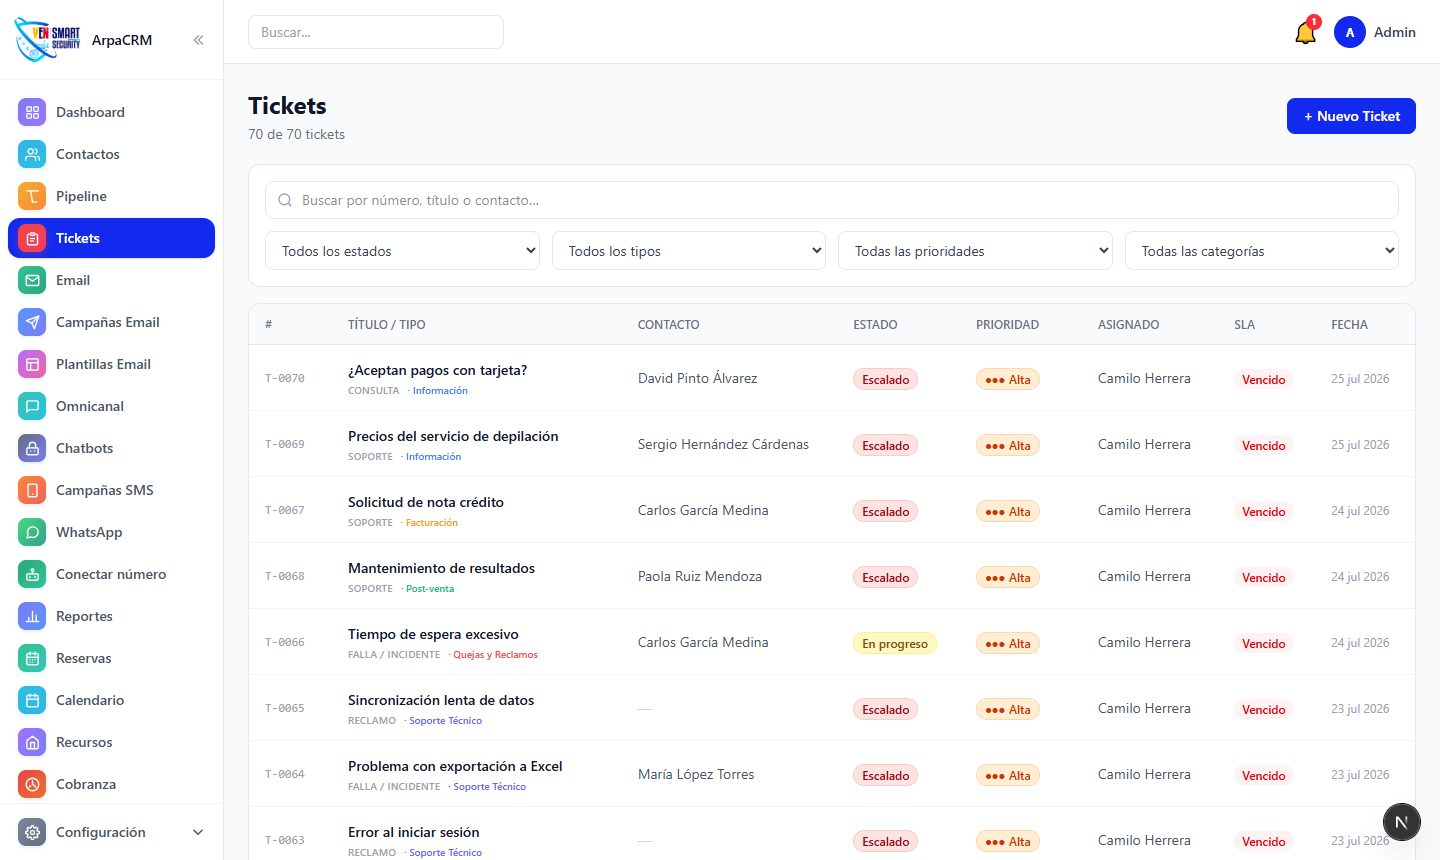Click the Recursos house icon
1440x860 pixels.
[32, 742]
